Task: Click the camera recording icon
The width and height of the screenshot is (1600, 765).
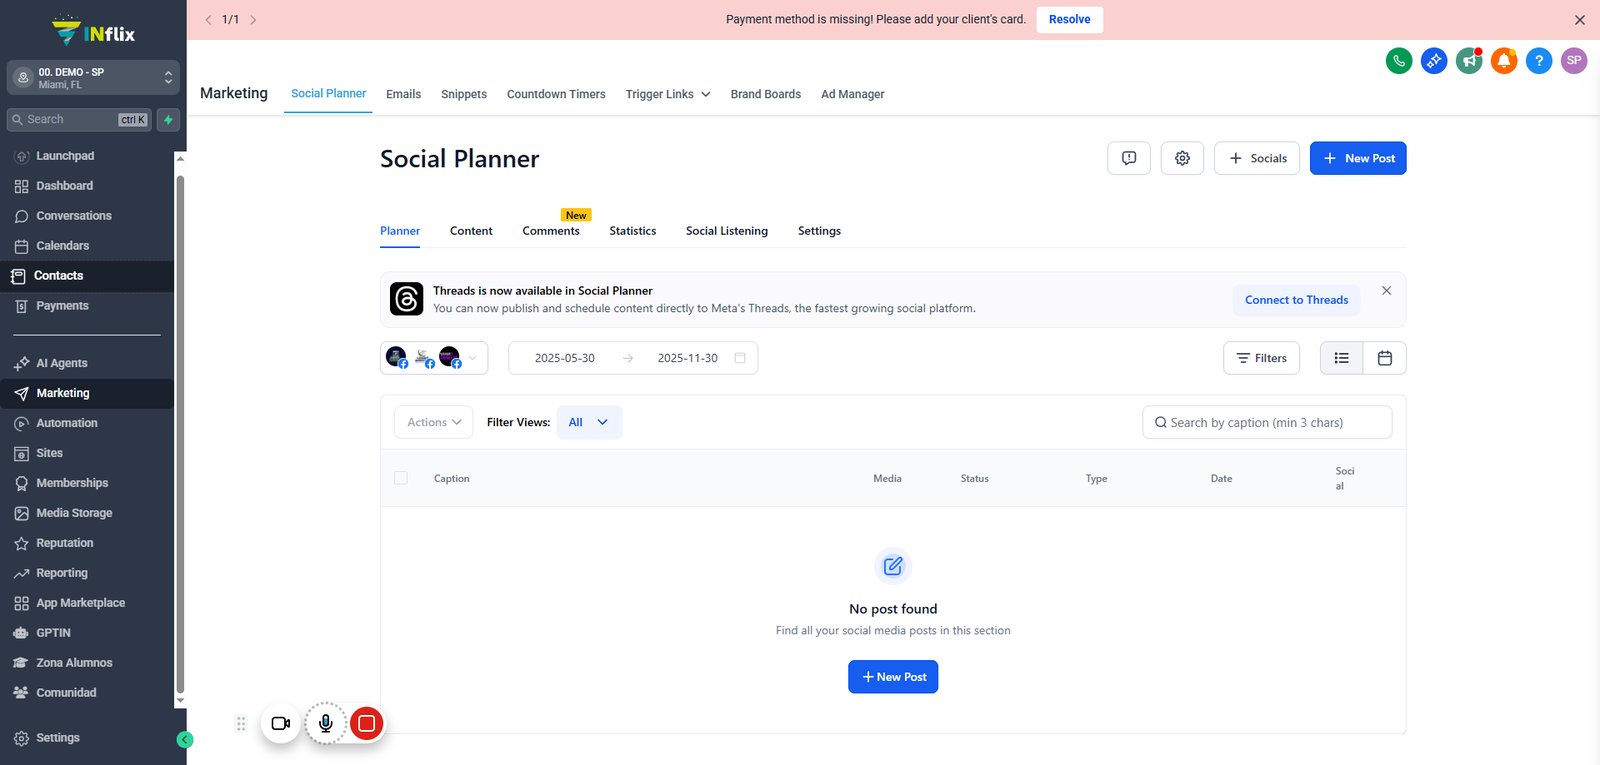Action: 281,723
